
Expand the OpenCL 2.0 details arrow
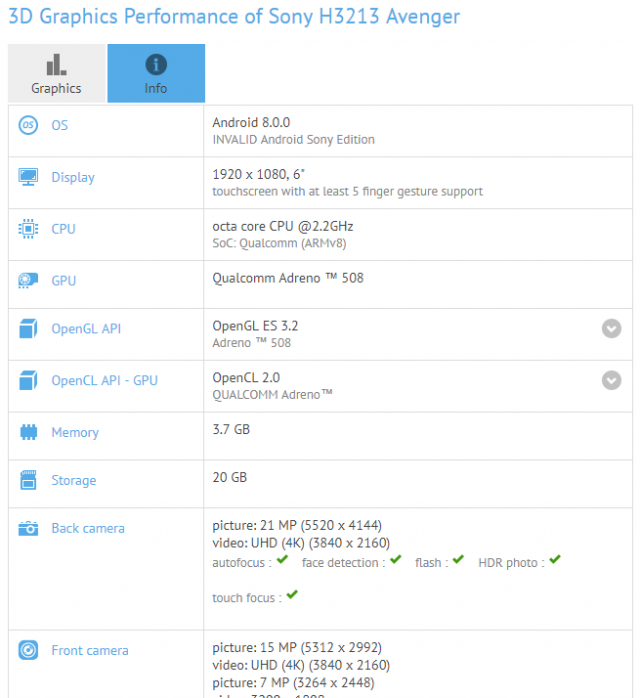point(612,380)
